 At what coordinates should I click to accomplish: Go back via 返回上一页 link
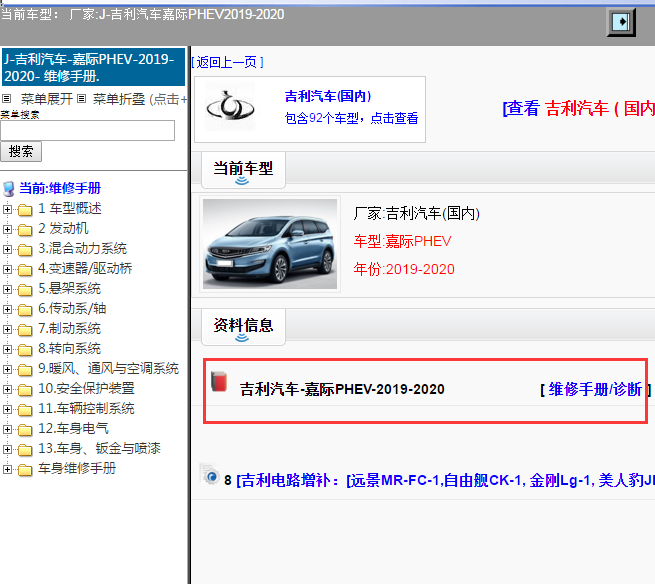click(228, 62)
